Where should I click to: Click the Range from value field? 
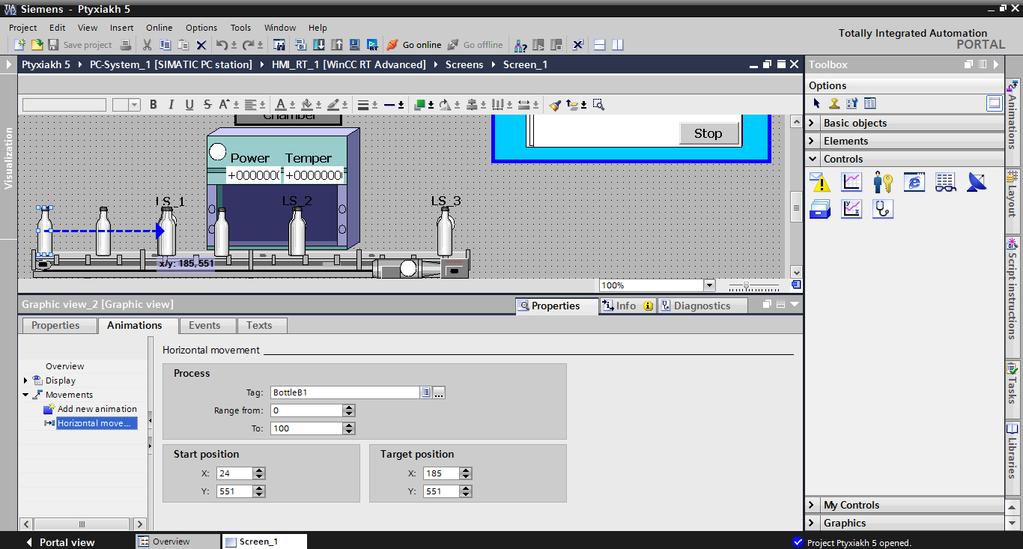pos(306,410)
